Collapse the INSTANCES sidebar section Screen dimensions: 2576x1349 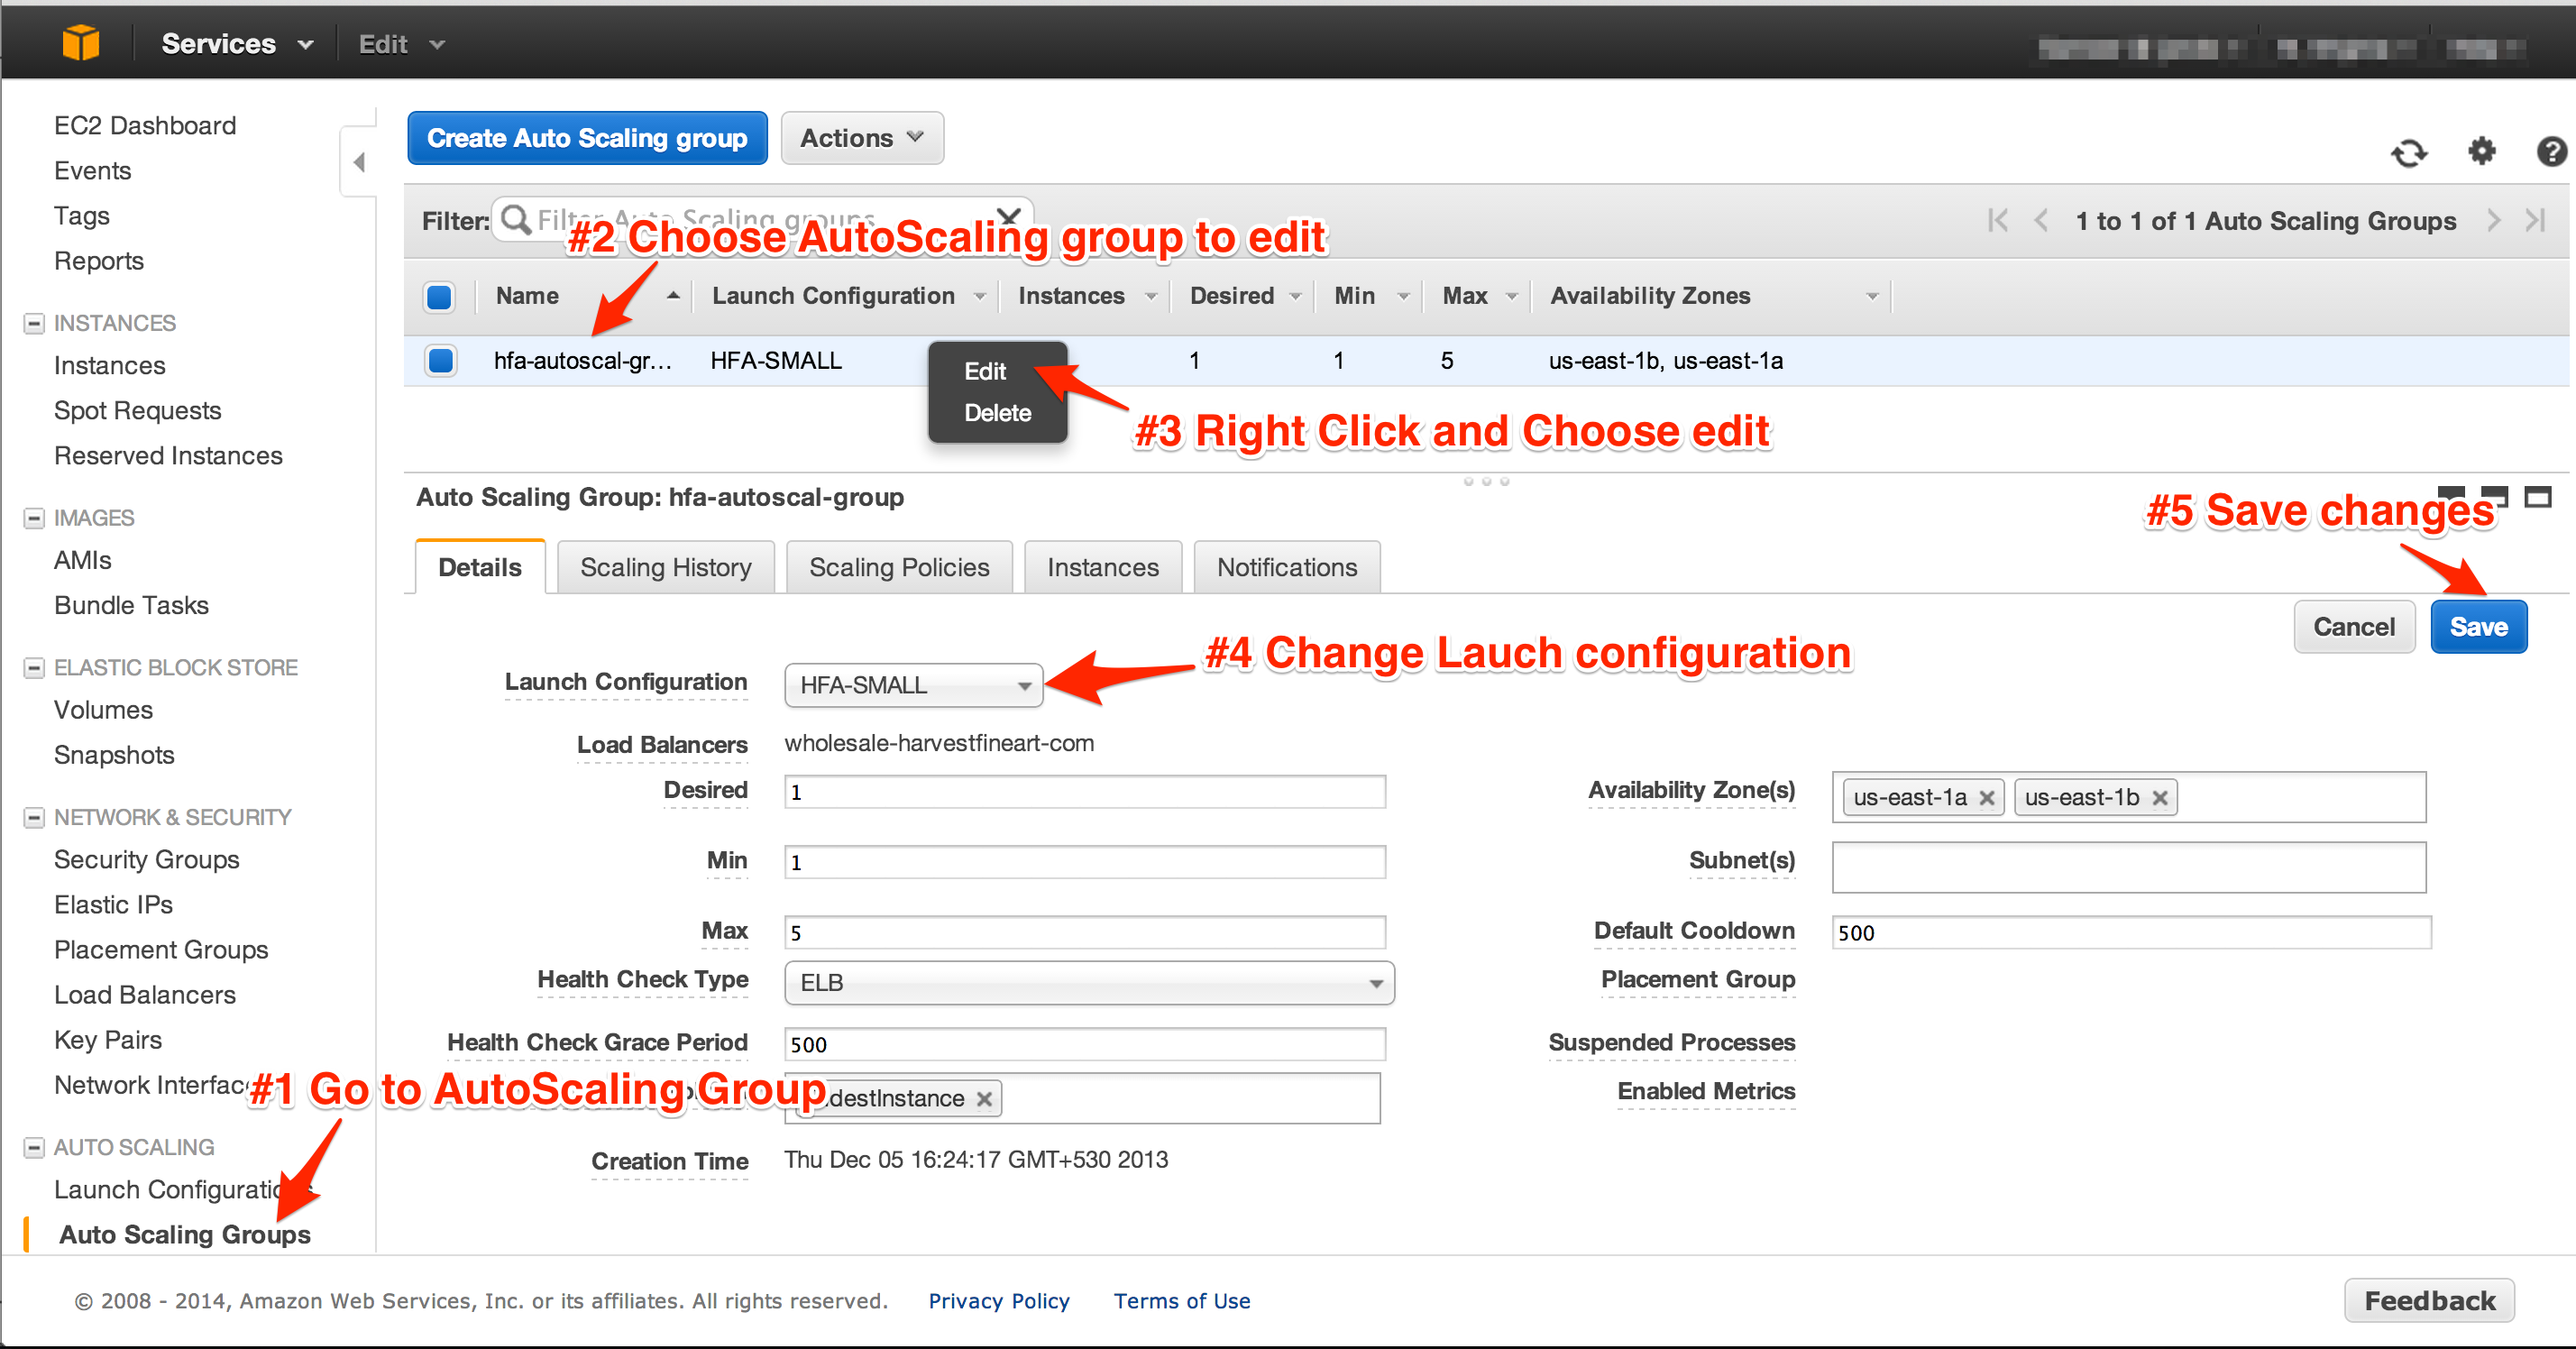34,323
